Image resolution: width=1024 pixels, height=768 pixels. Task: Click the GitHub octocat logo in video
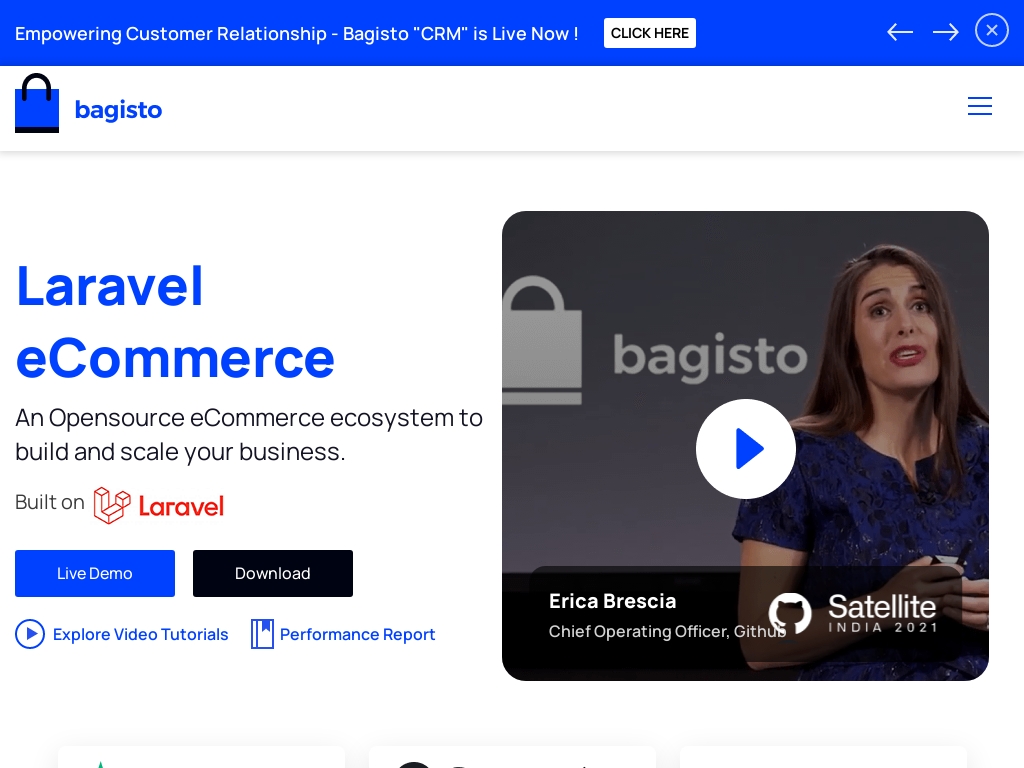[x=789, y=613]
